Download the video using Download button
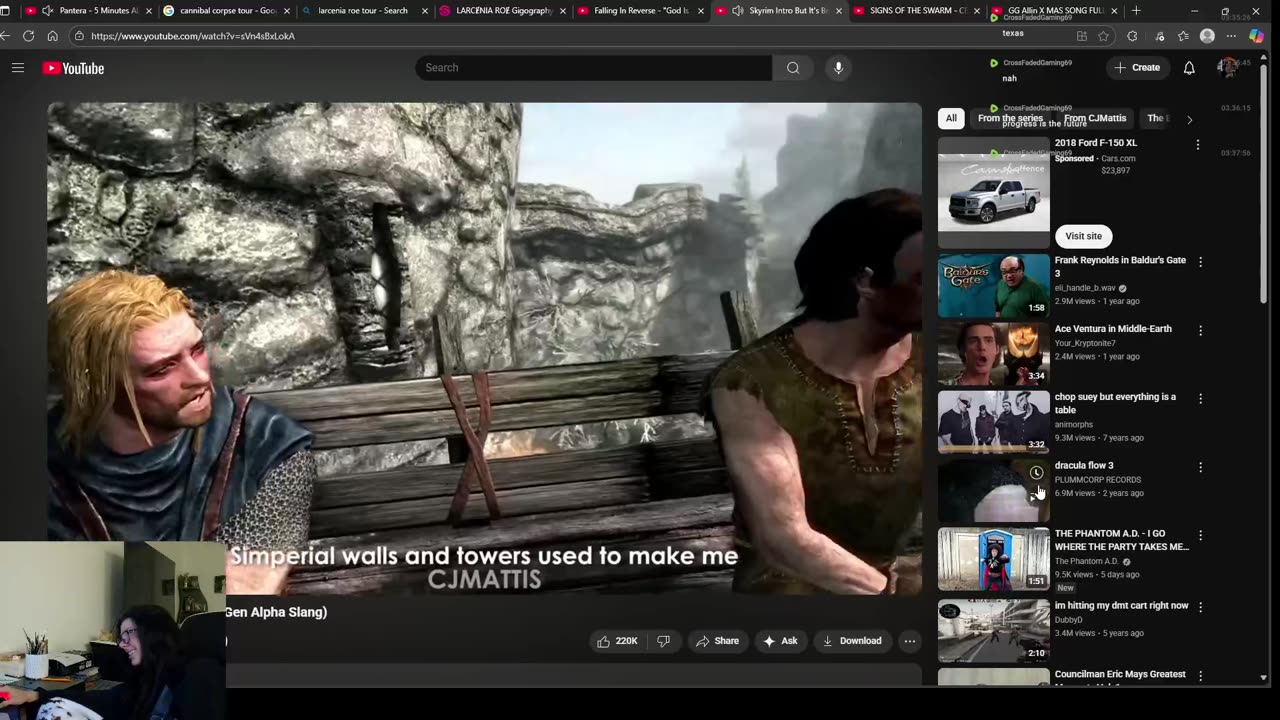The width and height of the screenshot is (1280, 720). tap(852, 641)
